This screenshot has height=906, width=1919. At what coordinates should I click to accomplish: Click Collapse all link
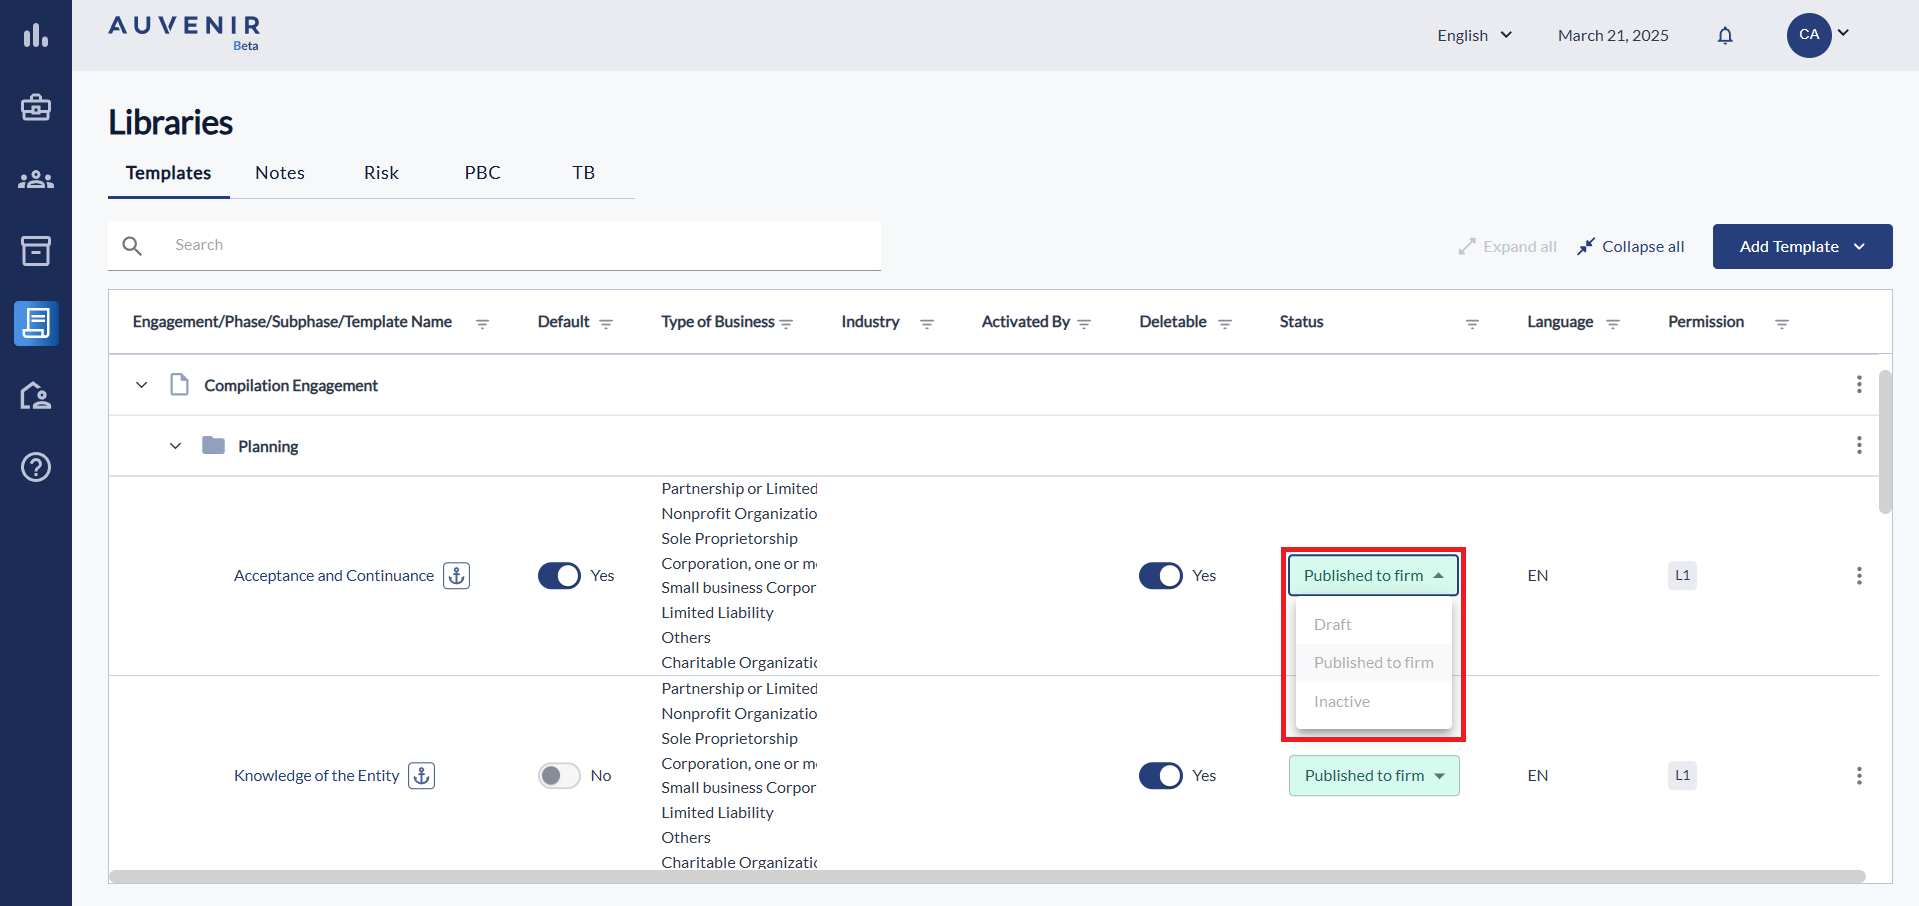click(1631, 247)
